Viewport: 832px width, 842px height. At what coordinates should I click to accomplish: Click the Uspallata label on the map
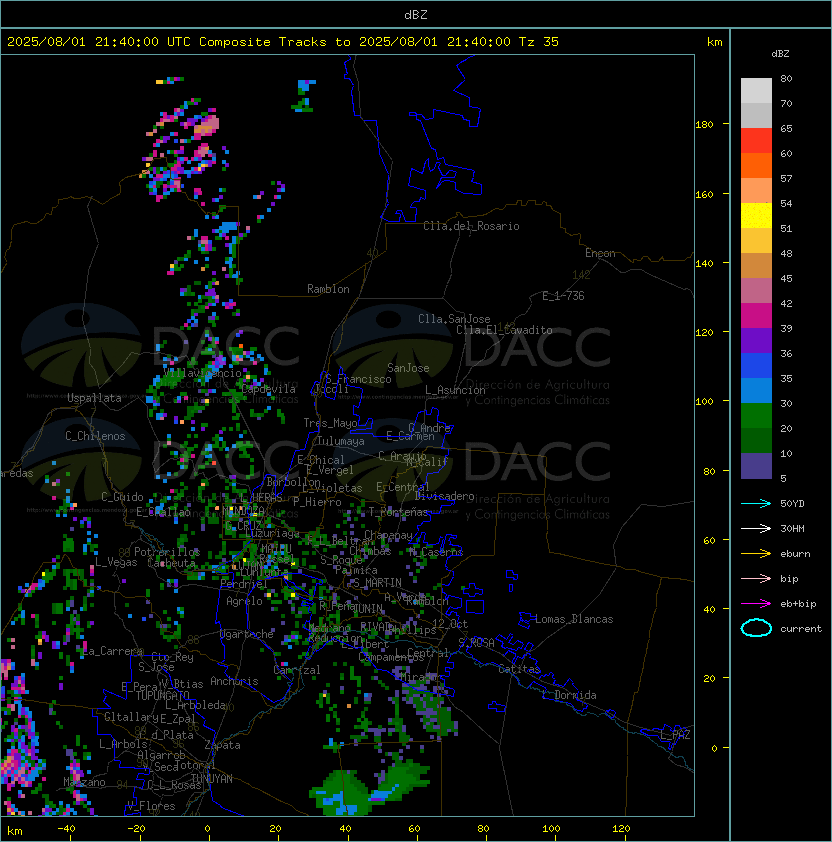pos(94,398)
